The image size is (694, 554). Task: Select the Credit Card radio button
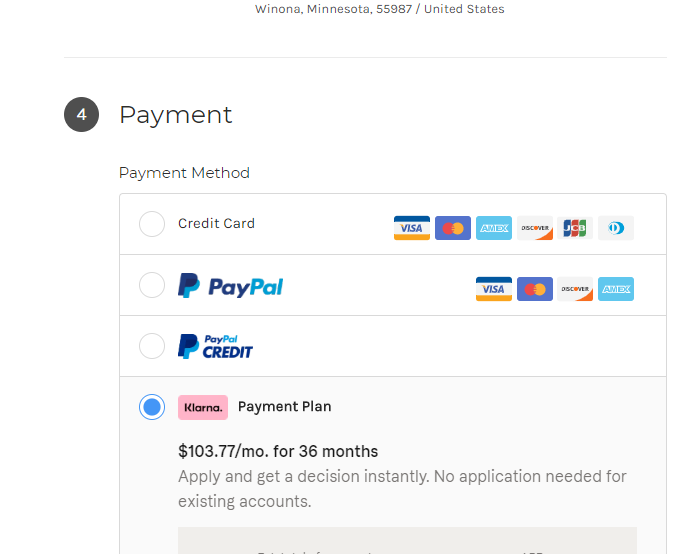(x=152, y=224)
